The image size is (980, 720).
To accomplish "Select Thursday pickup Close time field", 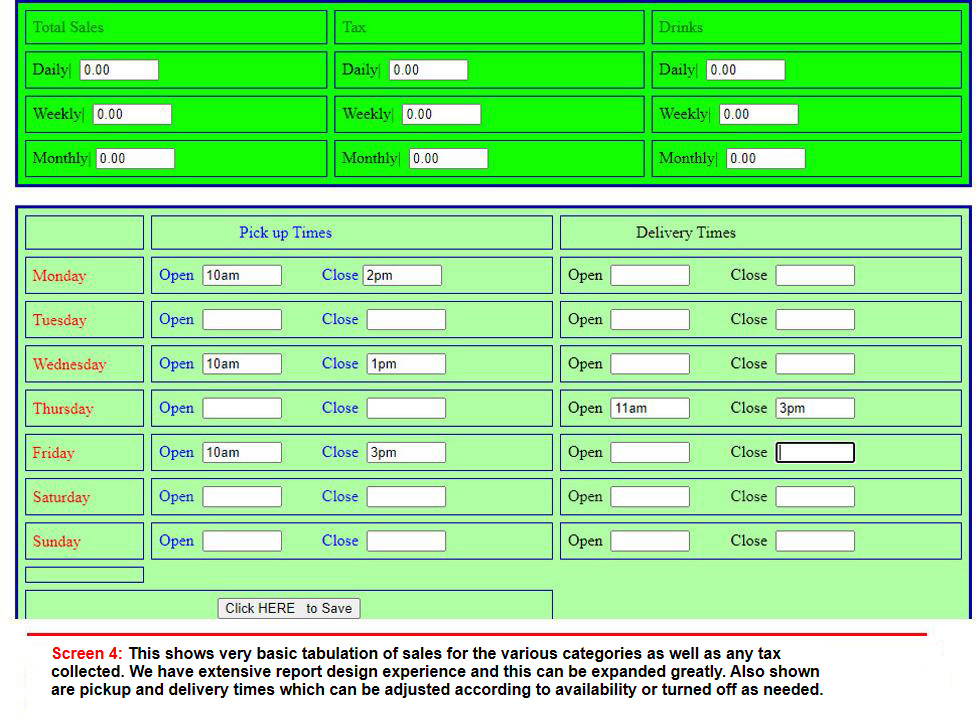I will tap(406, 408).
